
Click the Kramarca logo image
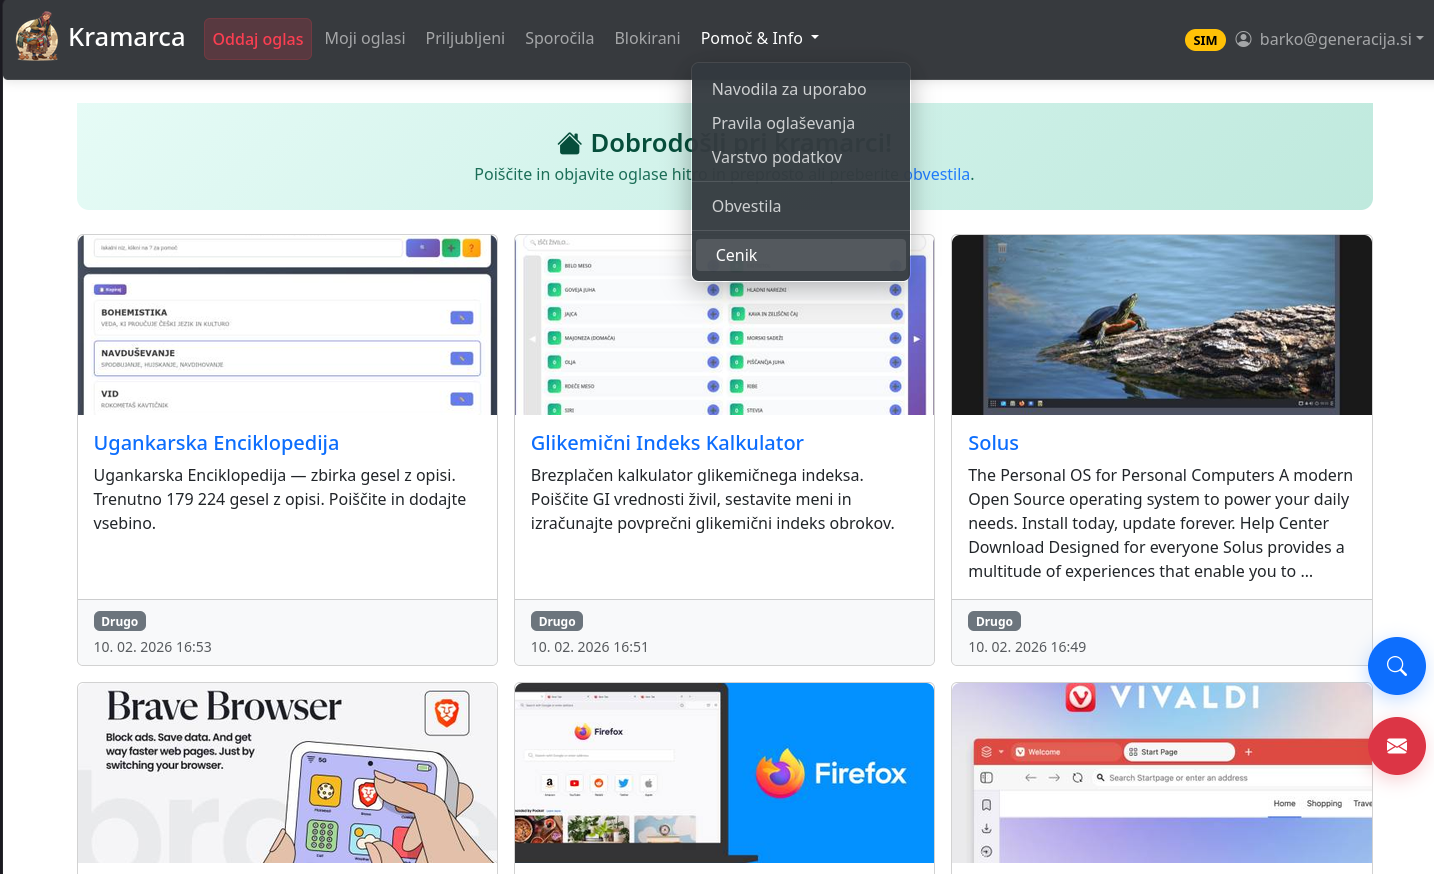click(x=37, y=37)
